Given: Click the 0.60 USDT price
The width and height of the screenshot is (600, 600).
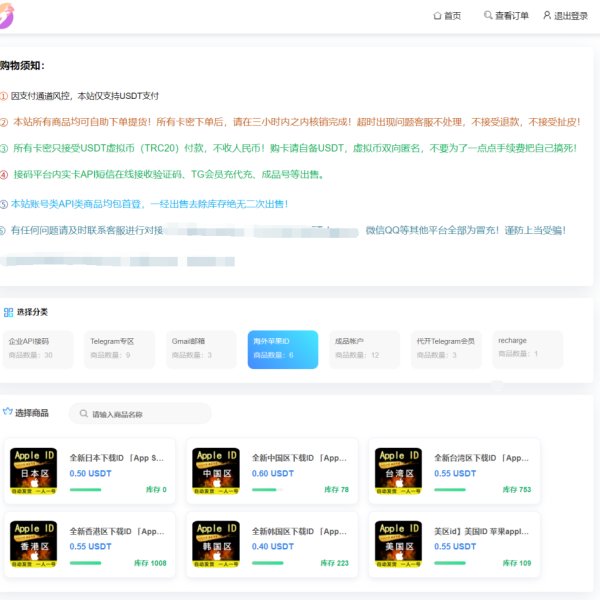Looking at the screenshot, I should coord(273,473).
